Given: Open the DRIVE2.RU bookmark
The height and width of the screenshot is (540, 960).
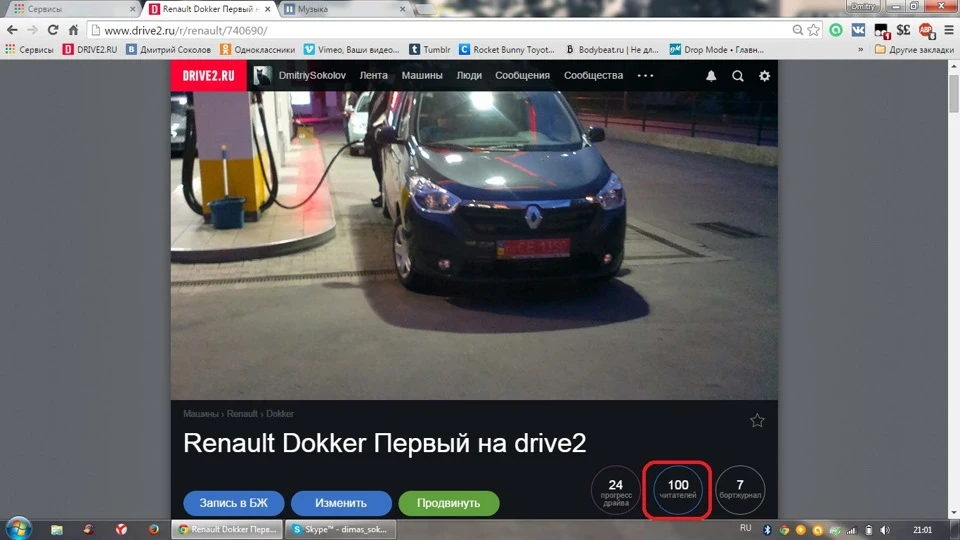Looking at the screenshot, I should [x=90, y=50].
